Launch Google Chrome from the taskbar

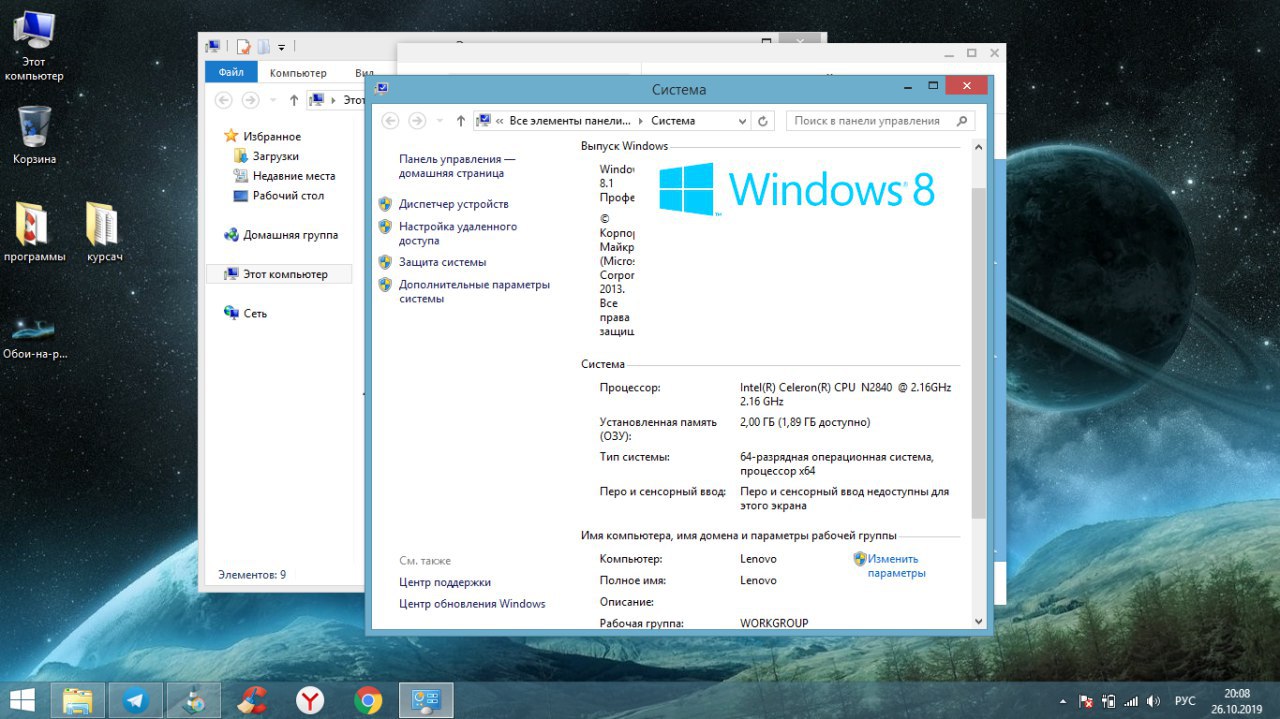click(368, 701)
